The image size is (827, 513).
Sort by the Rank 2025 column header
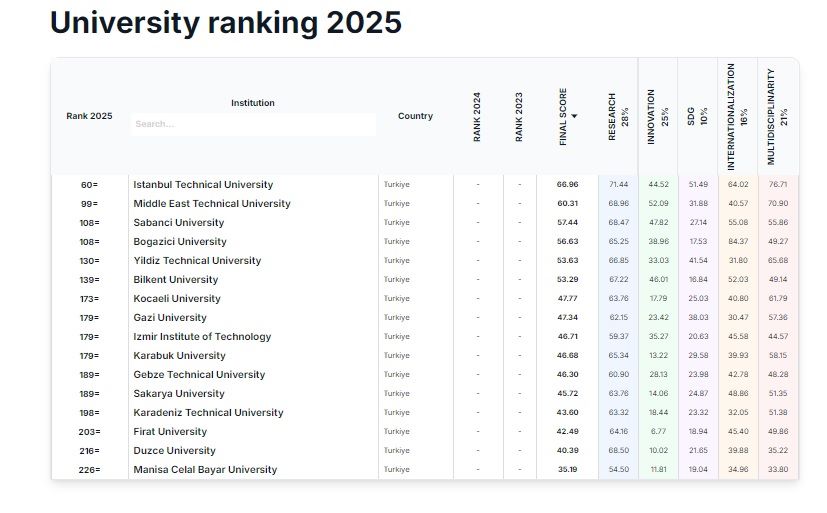pos(89,116)
